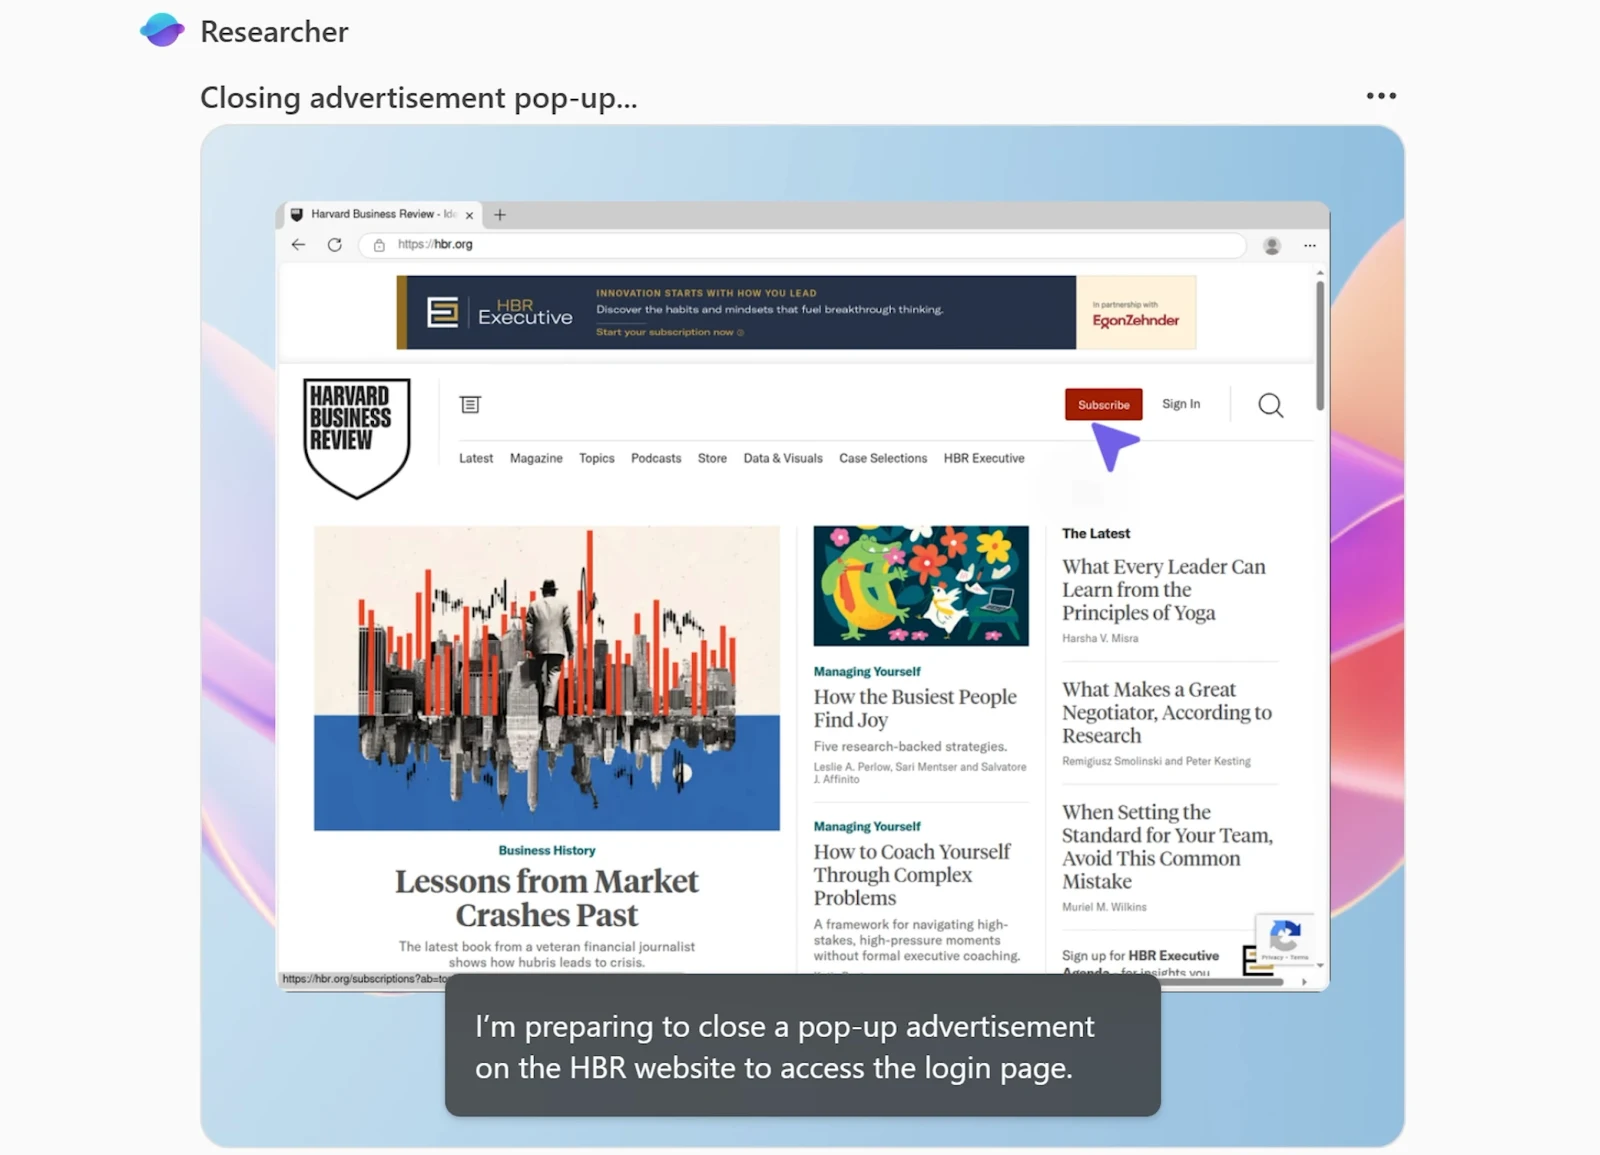Open the search on the HBR navigation bar
The image size is (1600, 1155).
(1269, 405)
